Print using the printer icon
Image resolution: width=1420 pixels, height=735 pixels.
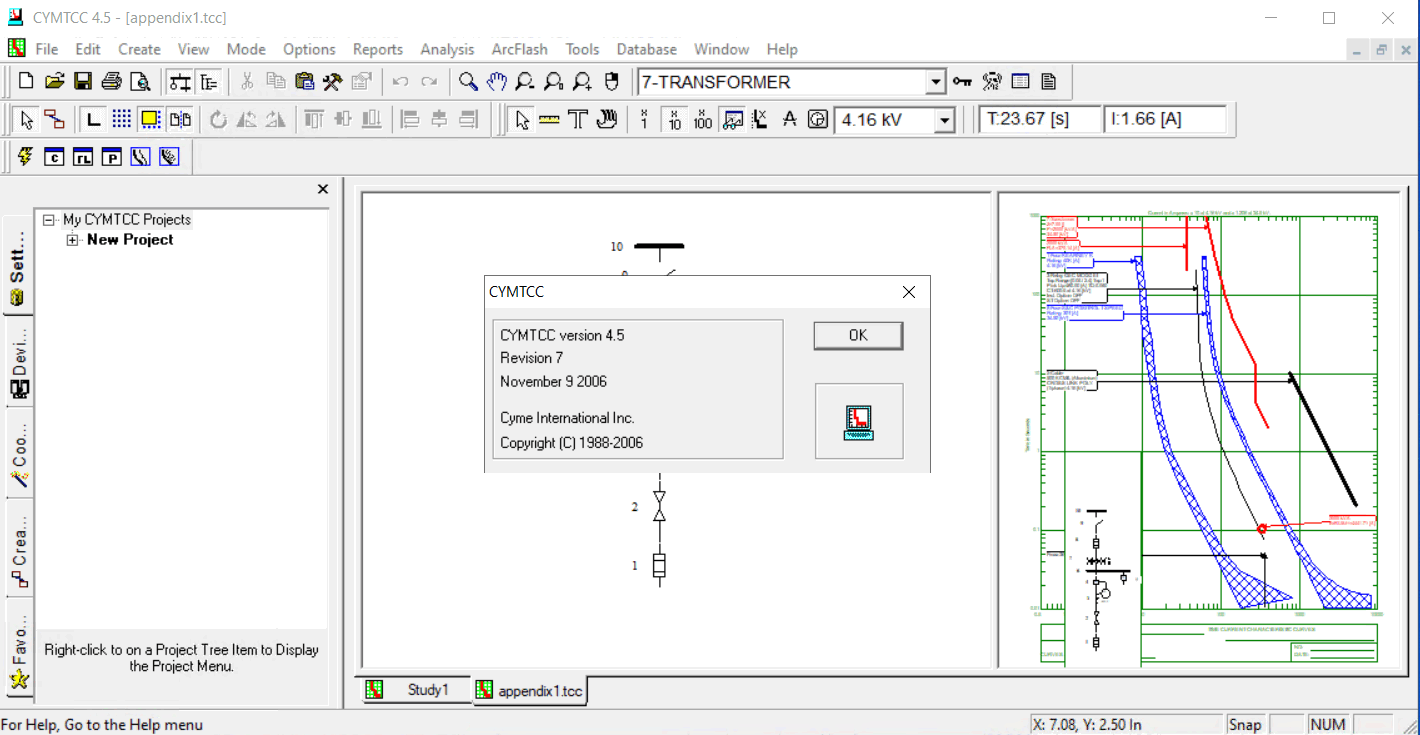tap(111, 82)
